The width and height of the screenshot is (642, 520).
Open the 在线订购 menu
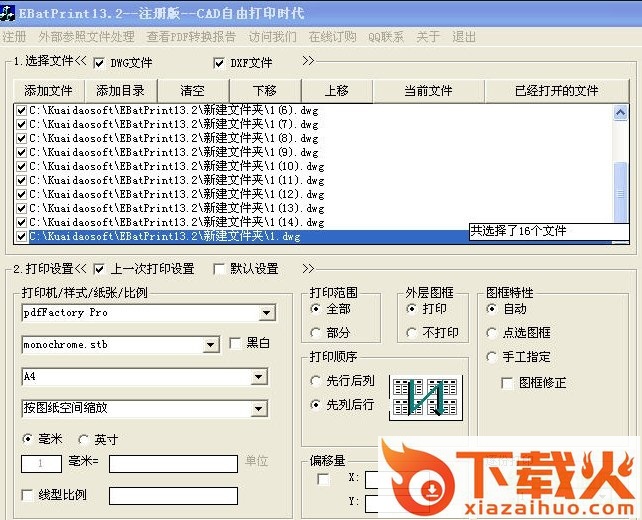[x=332, y=37]
